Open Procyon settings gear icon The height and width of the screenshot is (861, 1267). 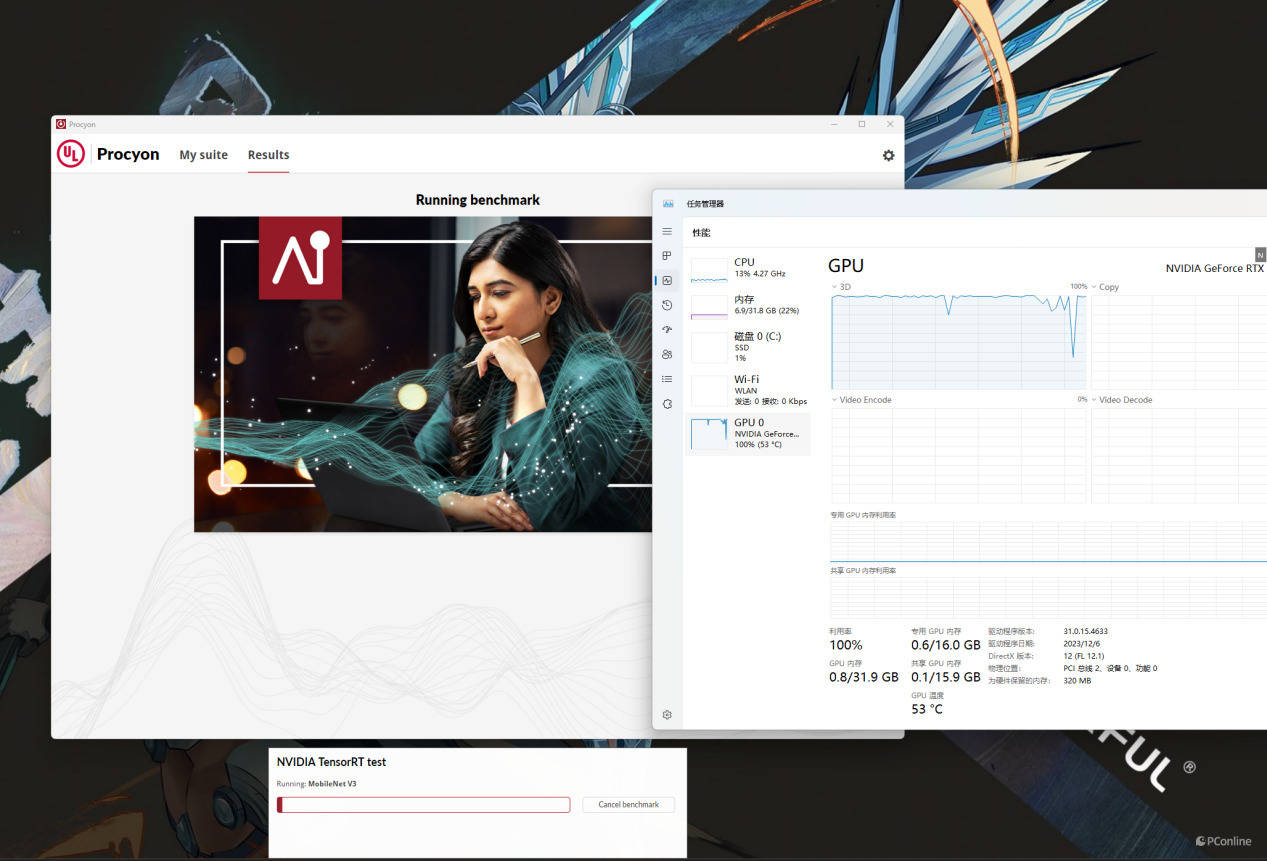(x=888, y=155)
